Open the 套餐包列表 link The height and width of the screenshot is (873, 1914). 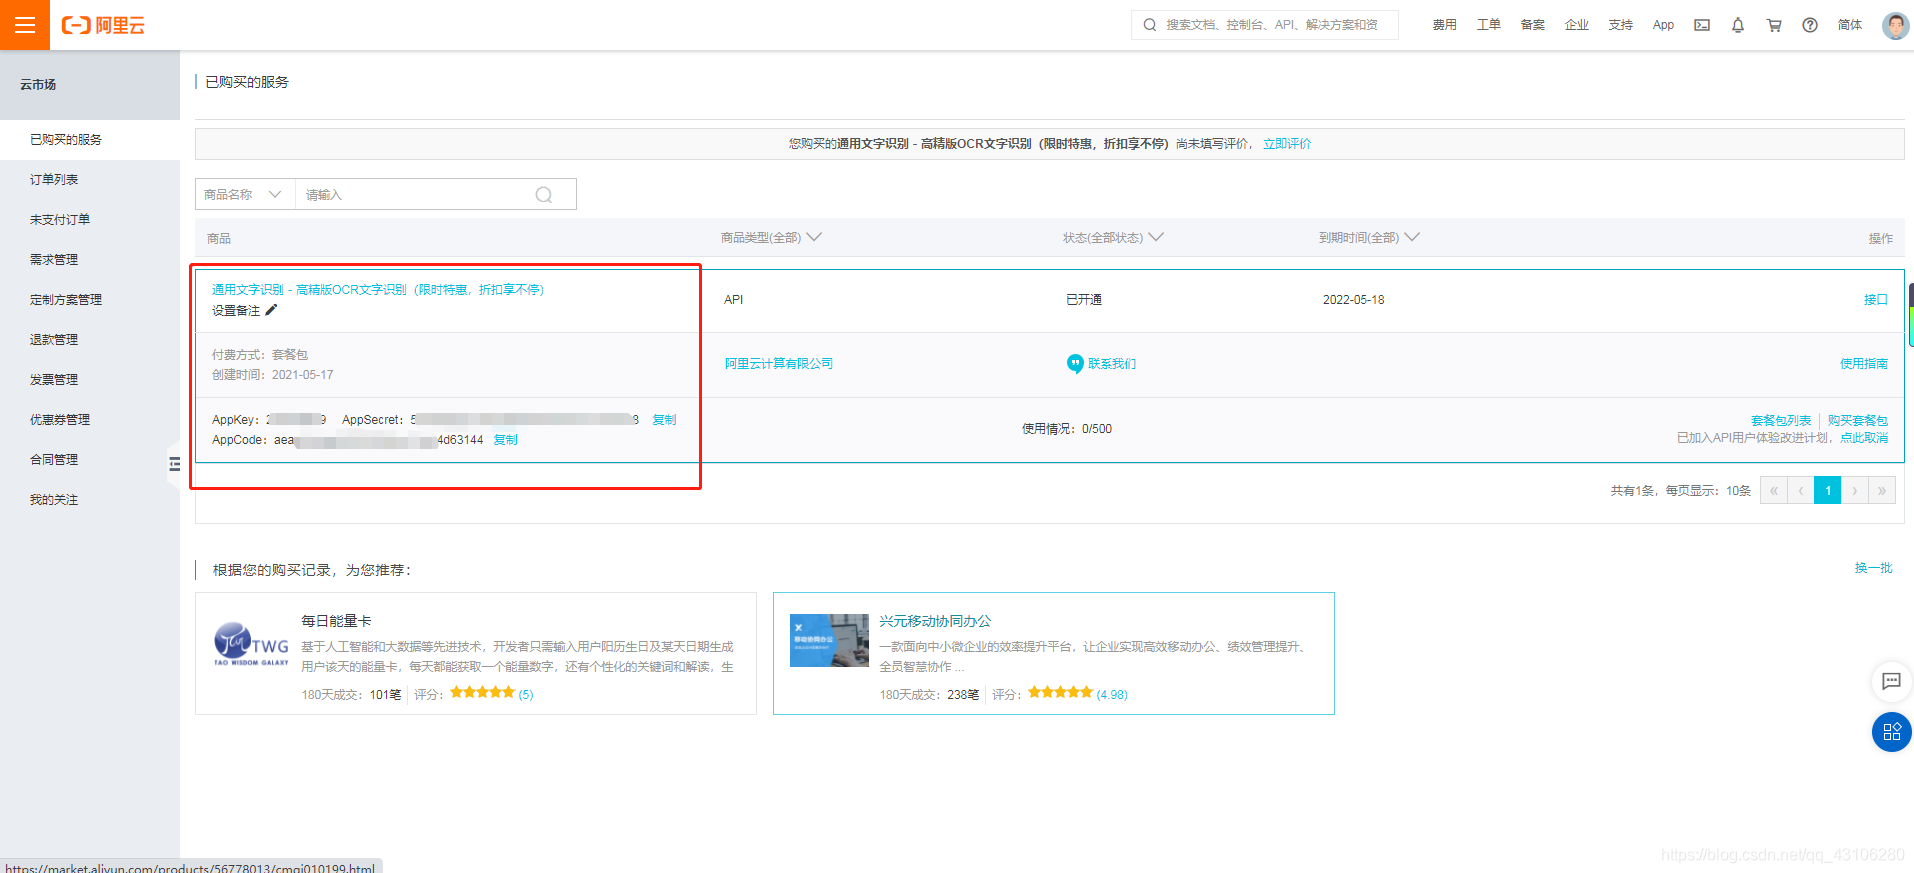tap(1781, 421)
